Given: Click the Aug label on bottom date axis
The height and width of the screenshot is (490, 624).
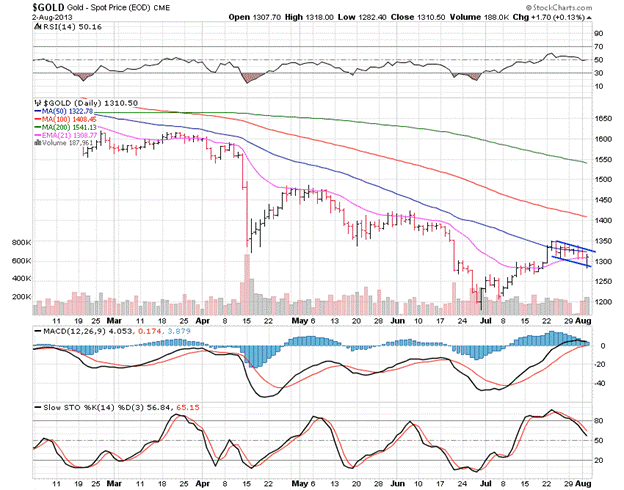Looking at the screenshot, I should pyautogui.click(x=584, y=484).
